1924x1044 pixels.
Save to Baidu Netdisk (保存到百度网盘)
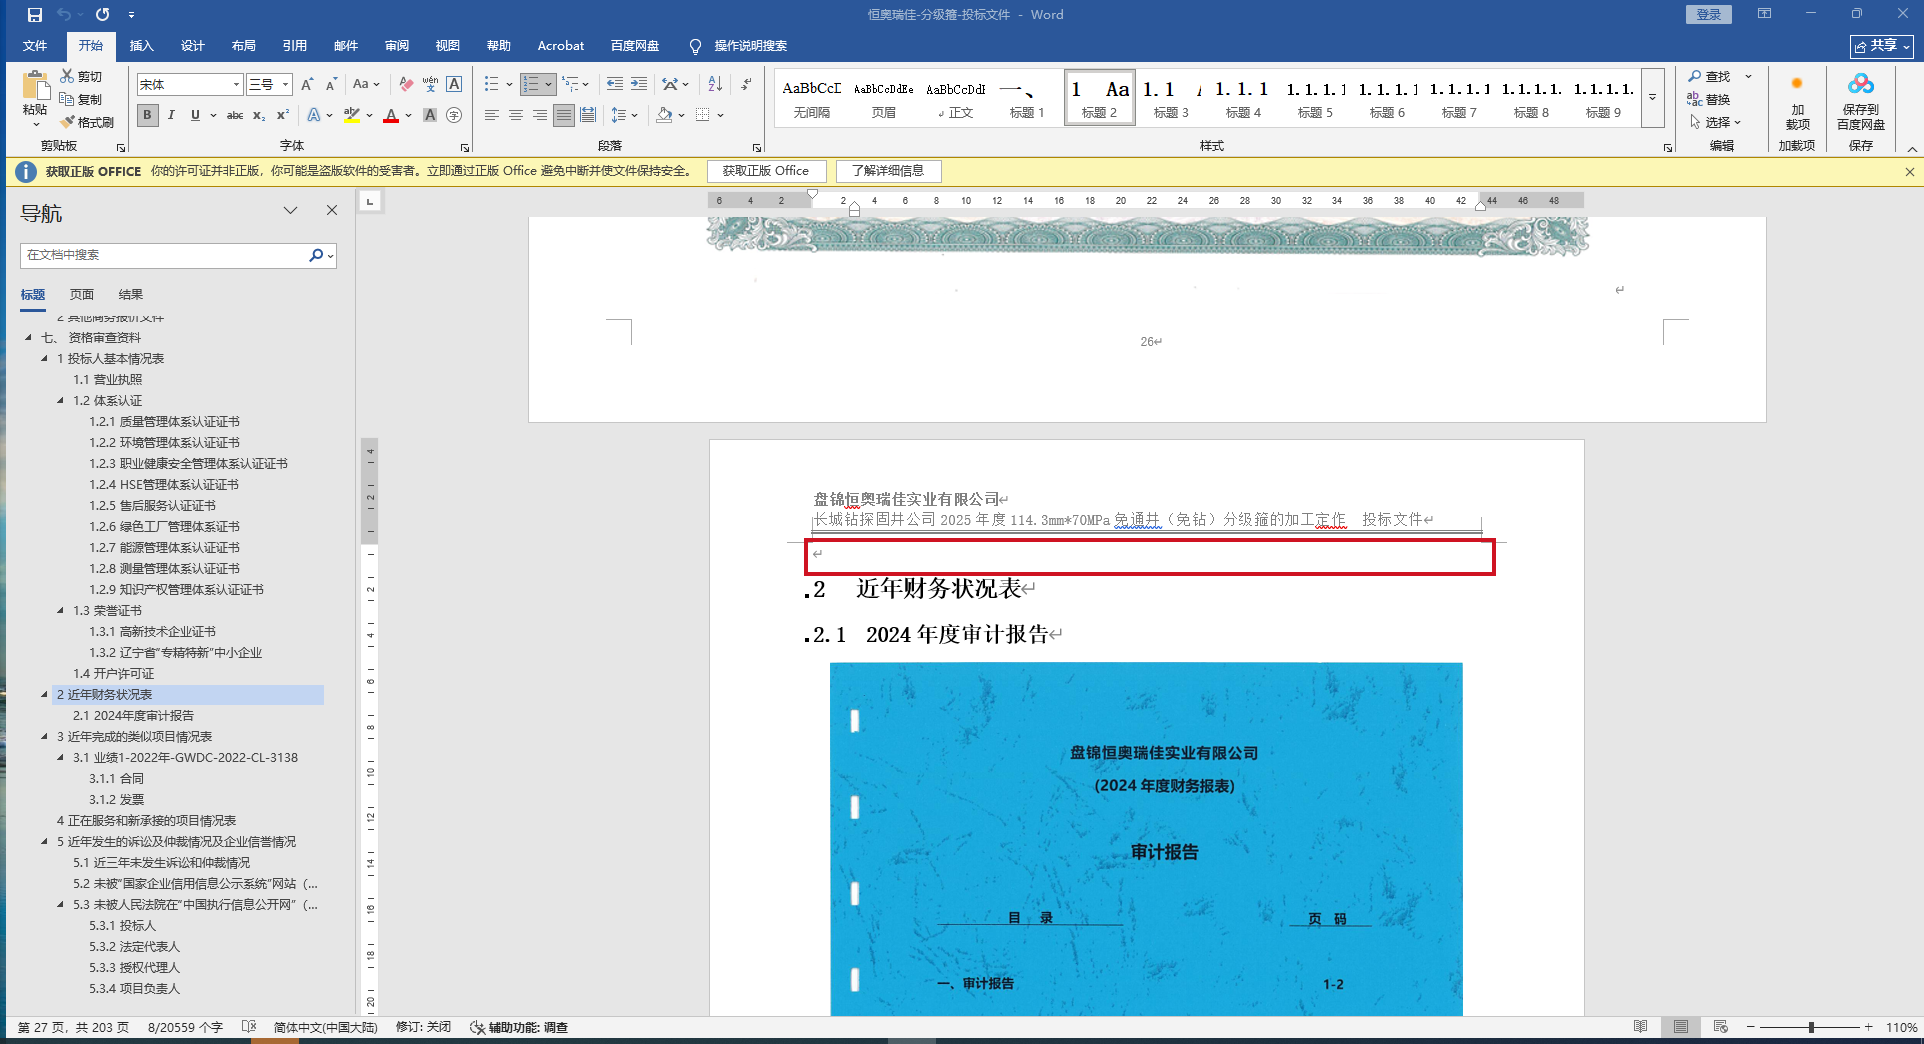[1860, 100]
